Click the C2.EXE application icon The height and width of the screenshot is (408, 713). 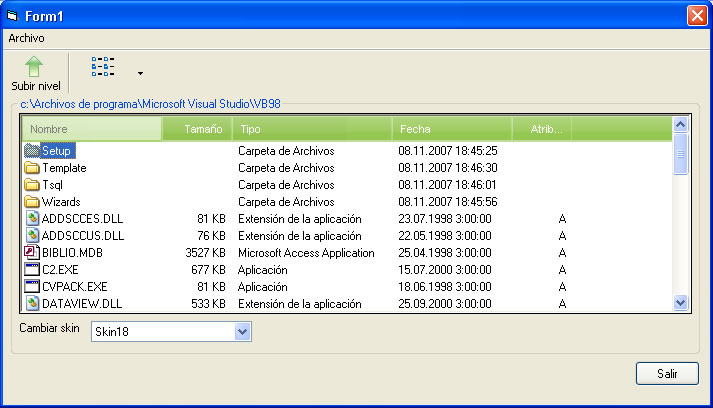pyautogui.click(x=31, y=270)
